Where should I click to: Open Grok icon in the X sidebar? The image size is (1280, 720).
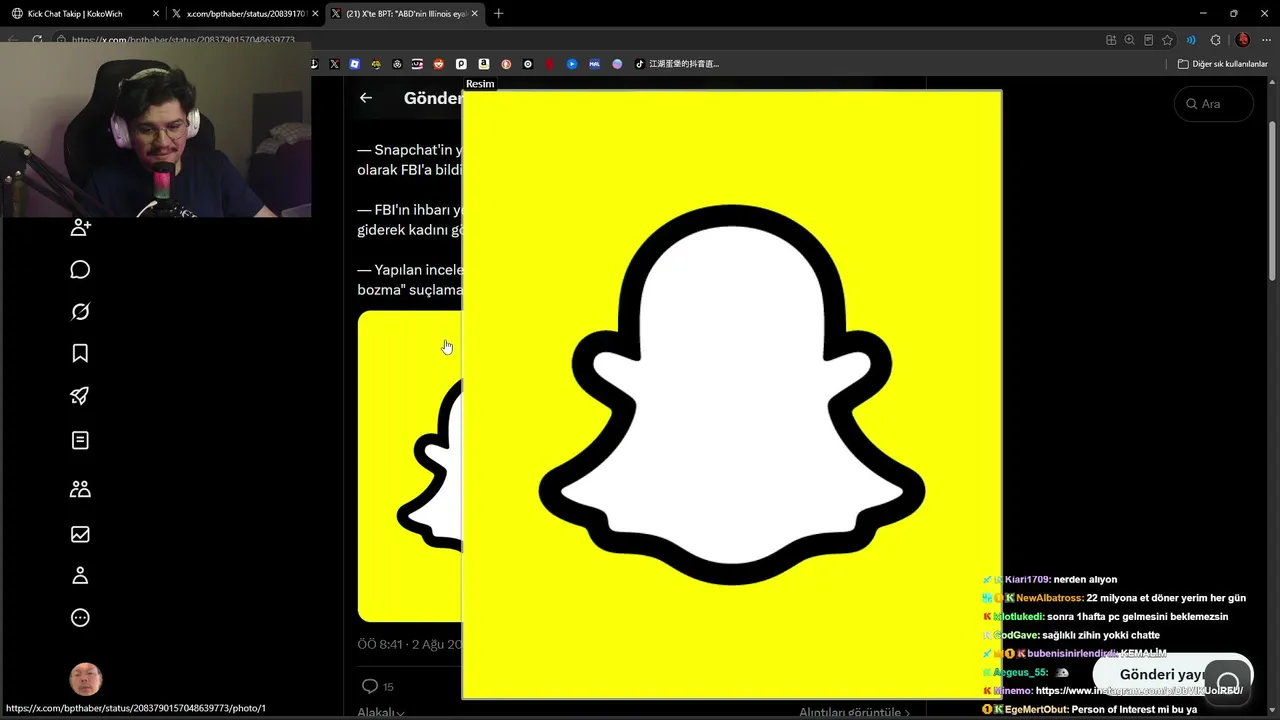(x=81, y=312)
